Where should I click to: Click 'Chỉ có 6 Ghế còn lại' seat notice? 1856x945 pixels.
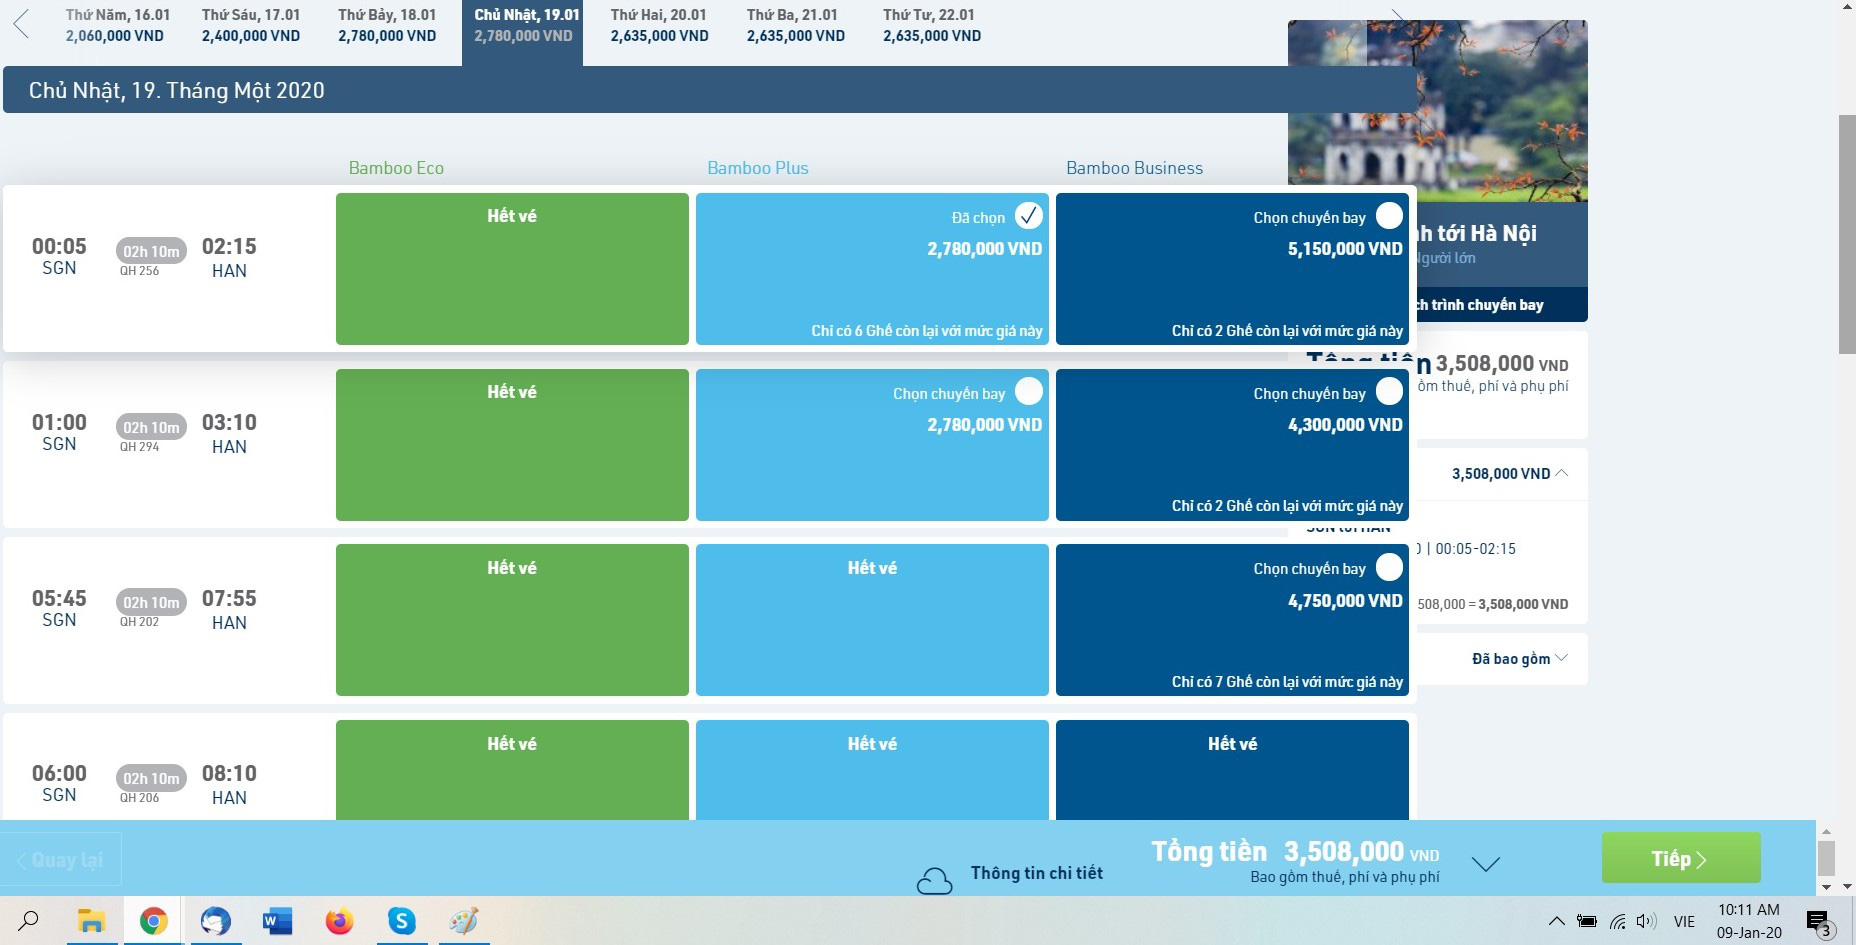(x=927, y=331)
